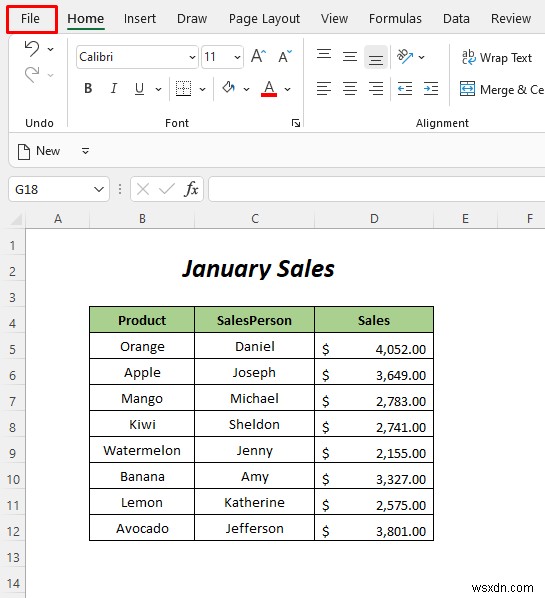
Task: Click the Orientation text-angle icon
Action: click(x=405, y=56)
